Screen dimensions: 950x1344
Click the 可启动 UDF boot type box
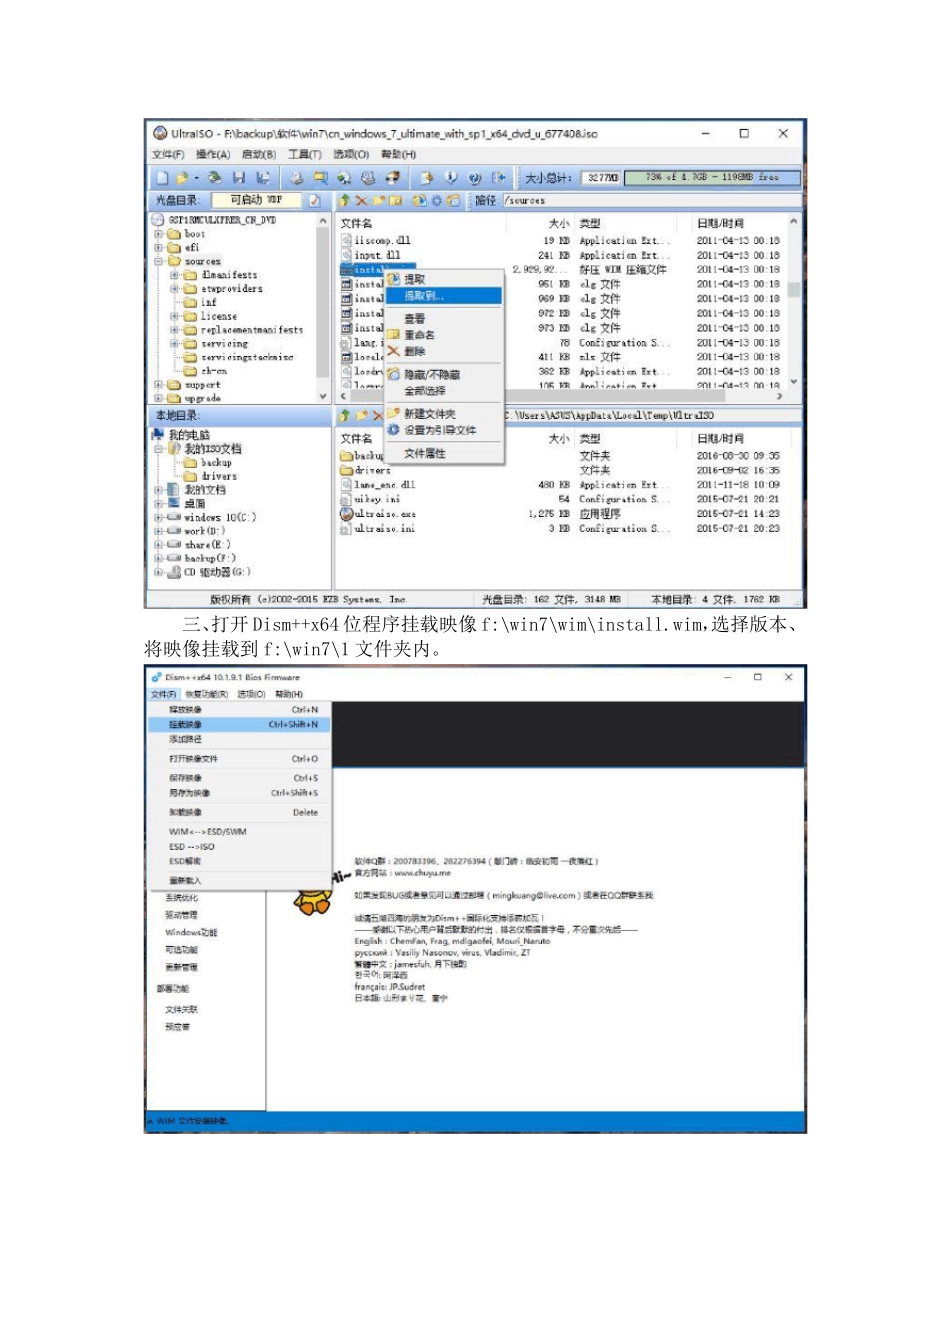click(x=254, y=201)
